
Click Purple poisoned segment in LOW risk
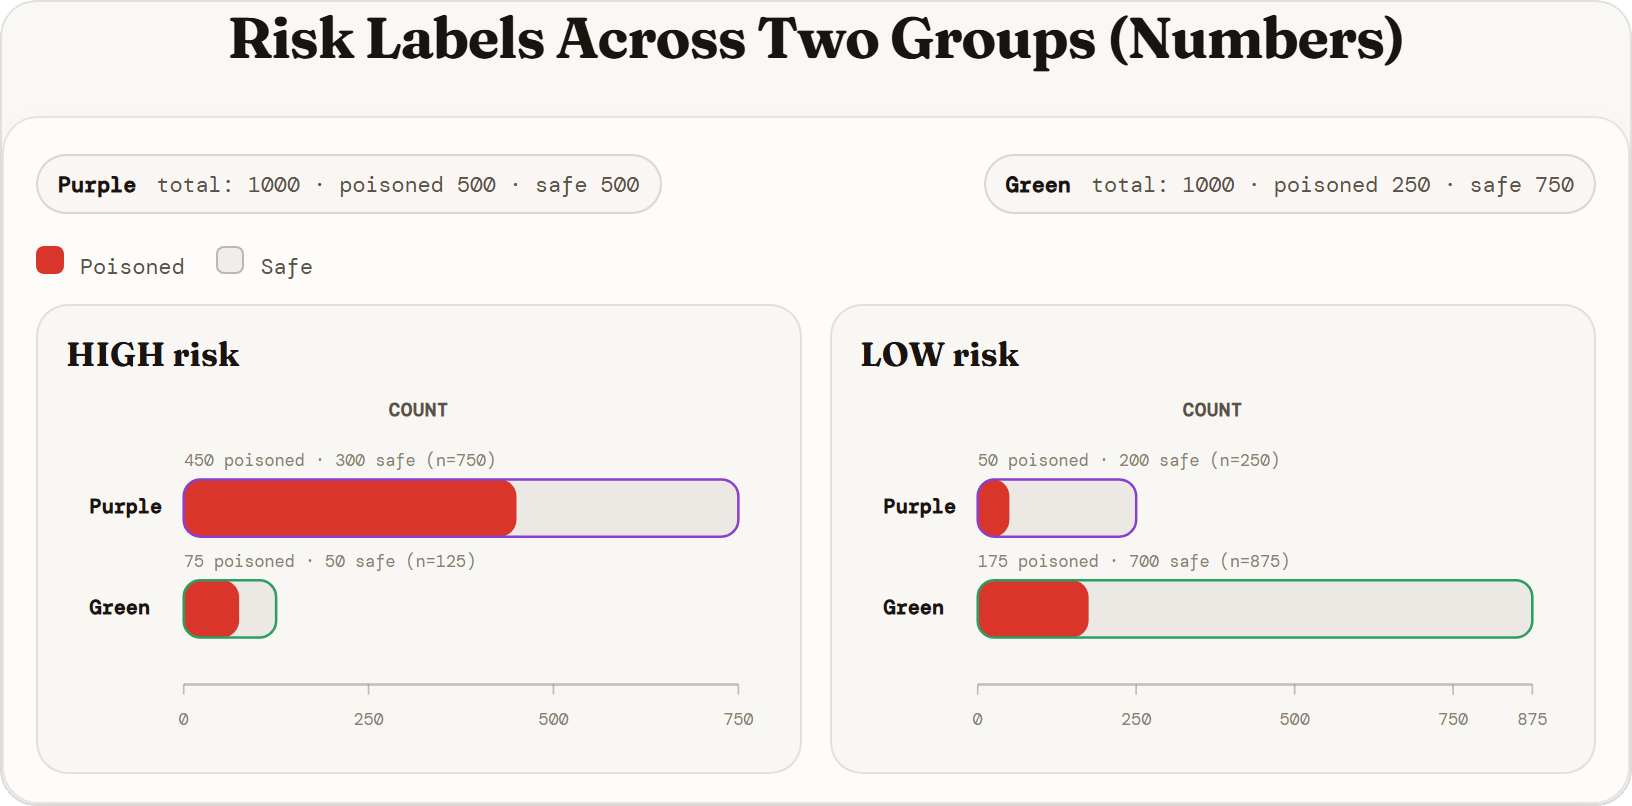click(x=994, y=508)
